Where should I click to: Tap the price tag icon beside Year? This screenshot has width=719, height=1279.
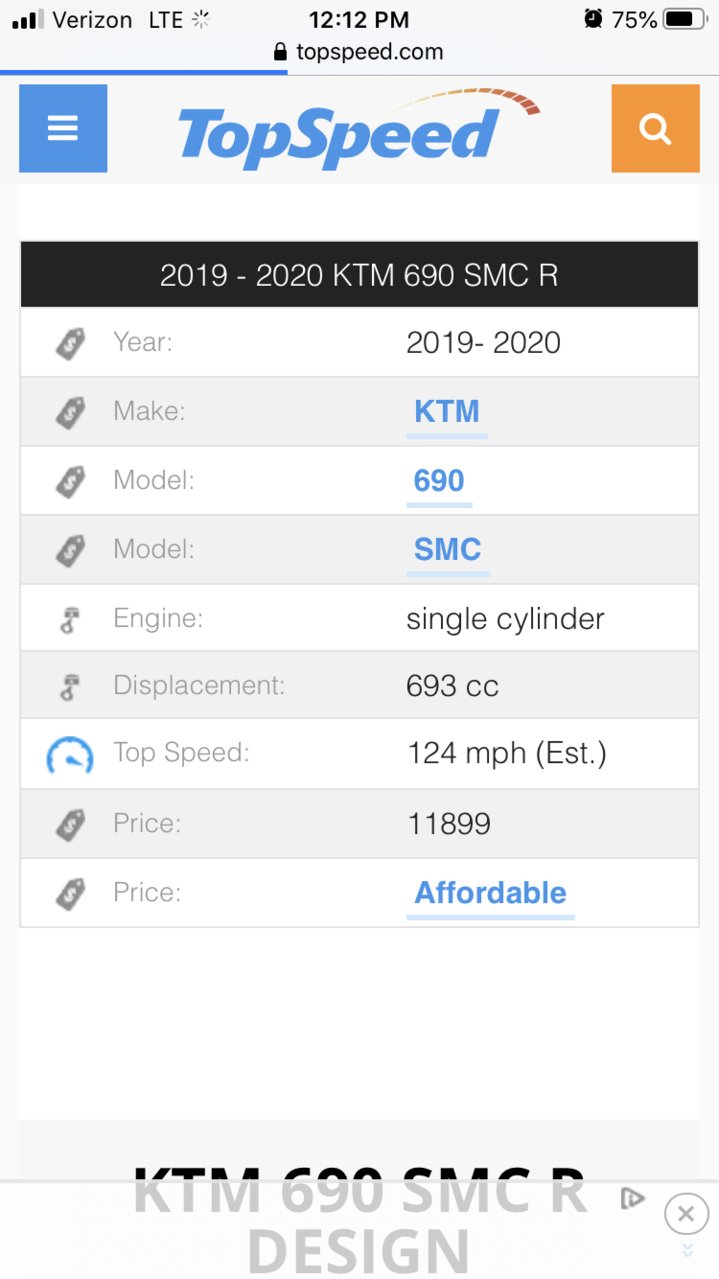click(x=70, y=343)
